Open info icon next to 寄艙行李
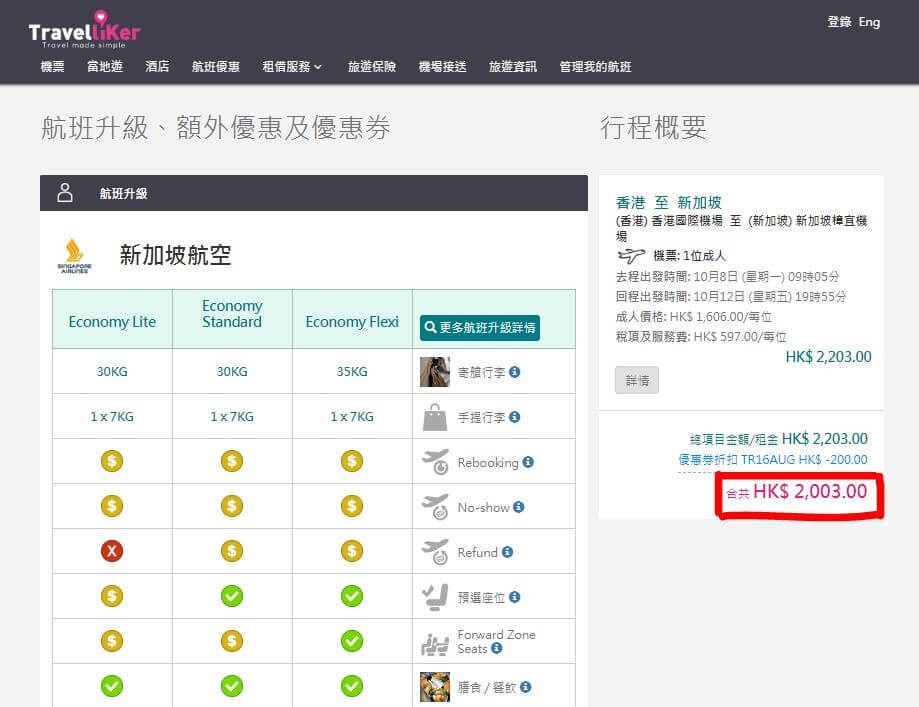919x707 pixels. 515,372
